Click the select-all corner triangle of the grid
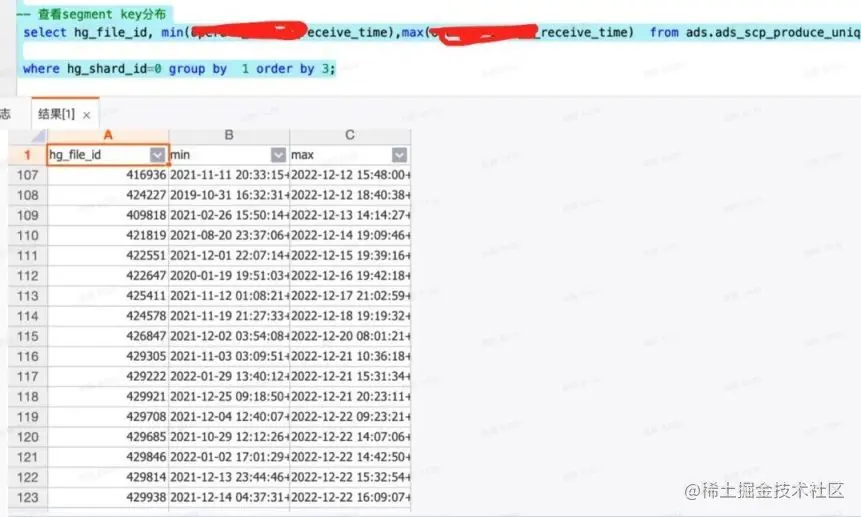 38,136
